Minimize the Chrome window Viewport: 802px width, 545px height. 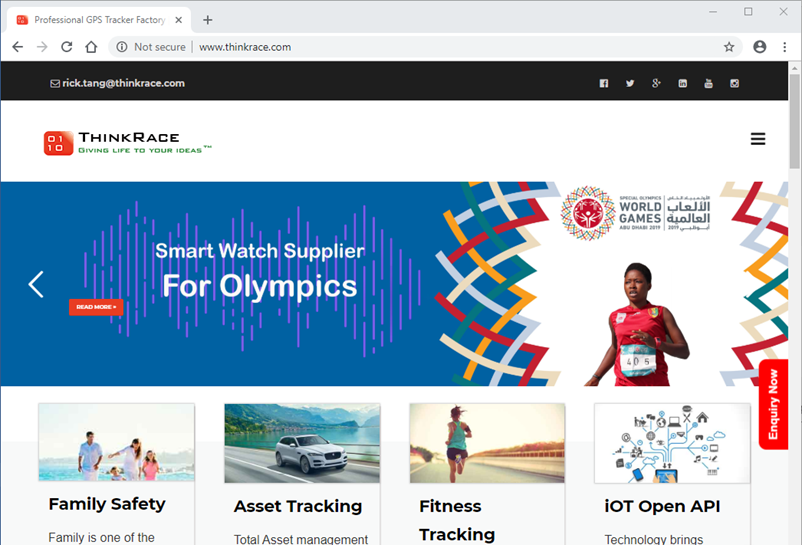pos(713,11)
